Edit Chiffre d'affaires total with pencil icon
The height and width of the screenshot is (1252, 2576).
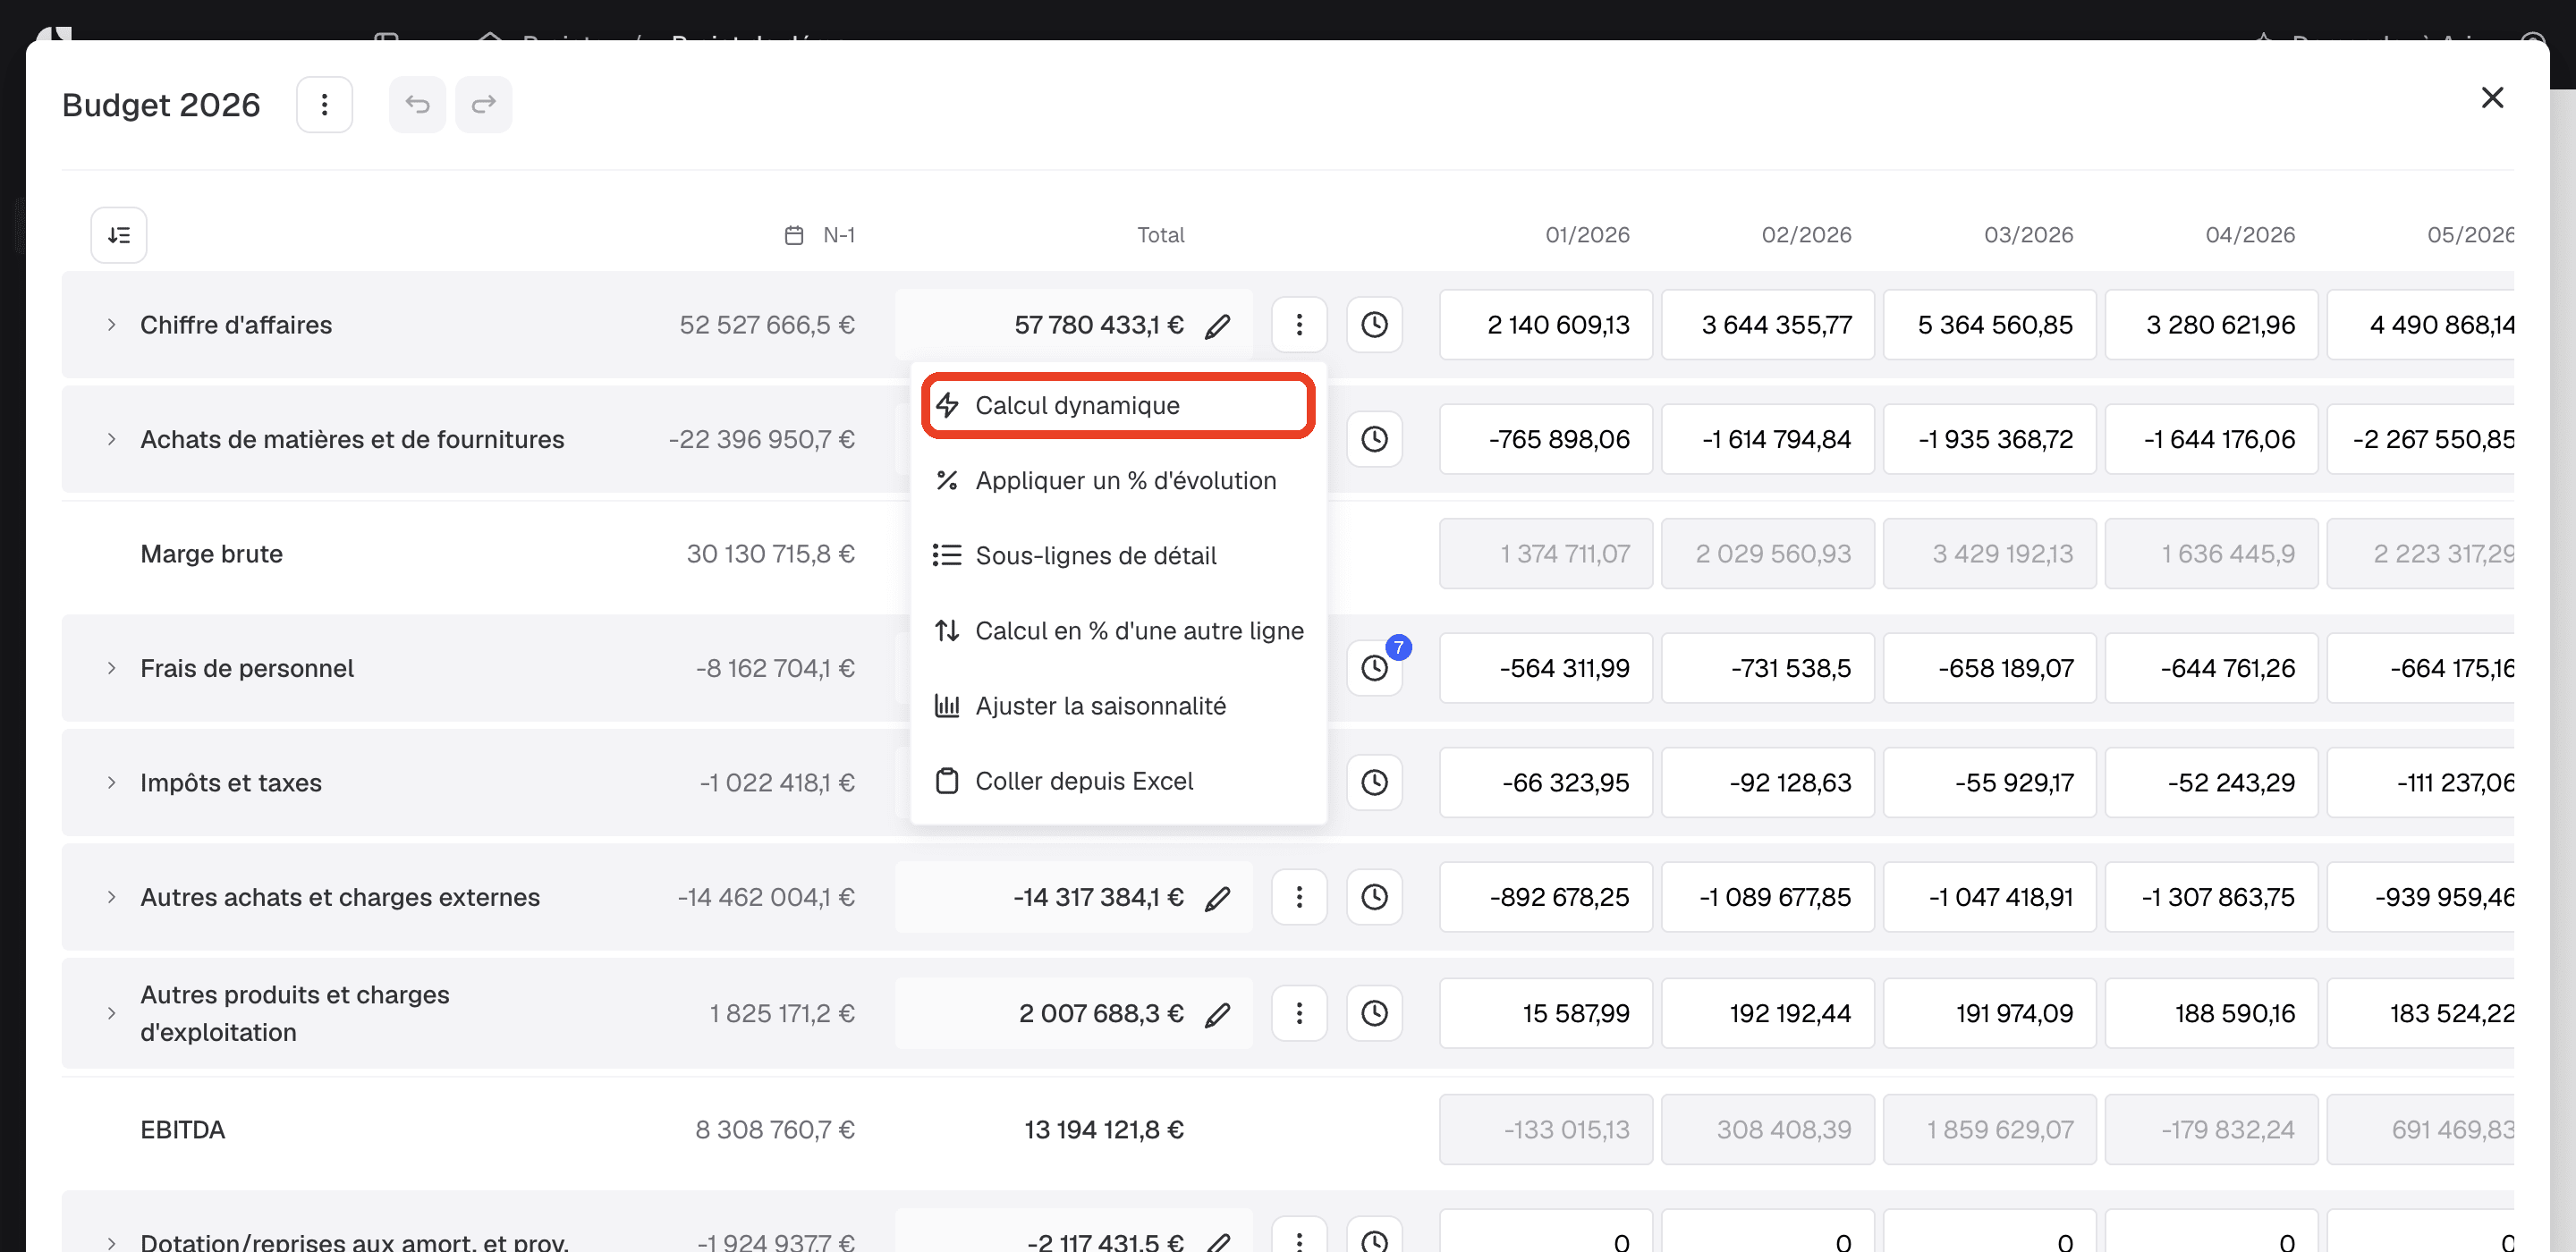1217,325
